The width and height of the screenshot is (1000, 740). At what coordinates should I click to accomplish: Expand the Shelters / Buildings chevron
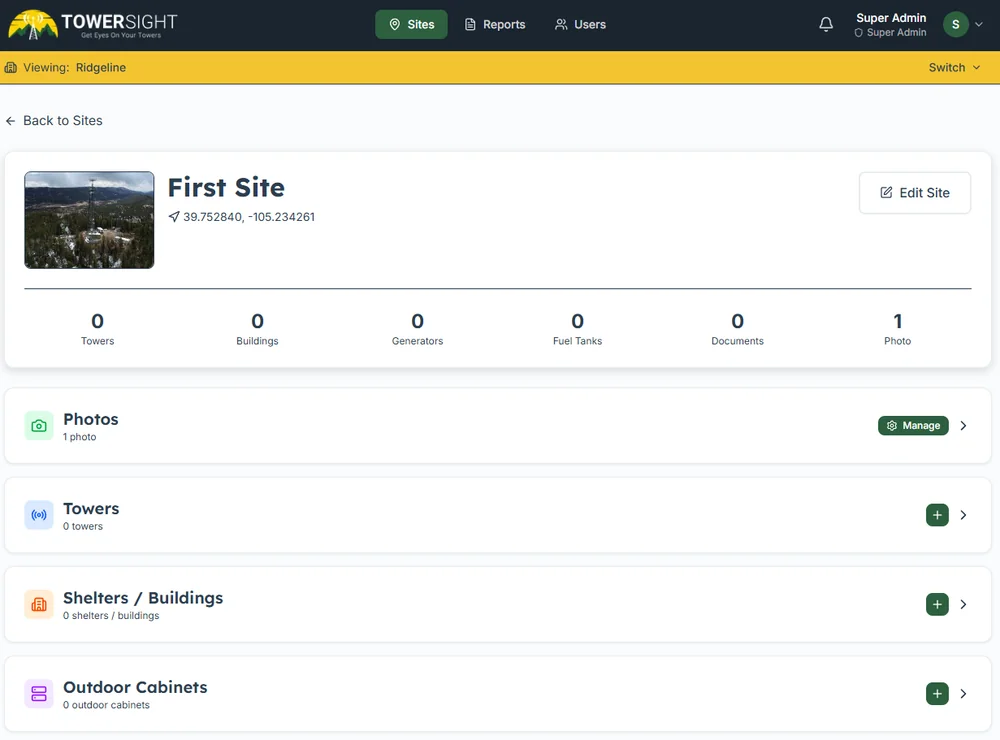click(x=964, y=604)
